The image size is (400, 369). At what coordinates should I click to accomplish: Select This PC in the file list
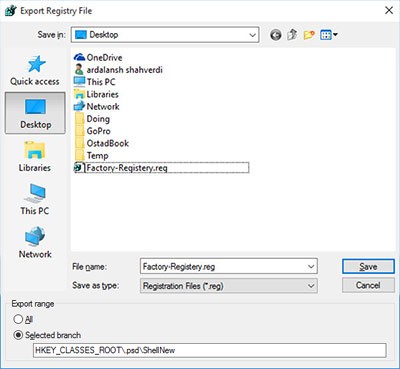pyautogui.click(x=95, y=82)
